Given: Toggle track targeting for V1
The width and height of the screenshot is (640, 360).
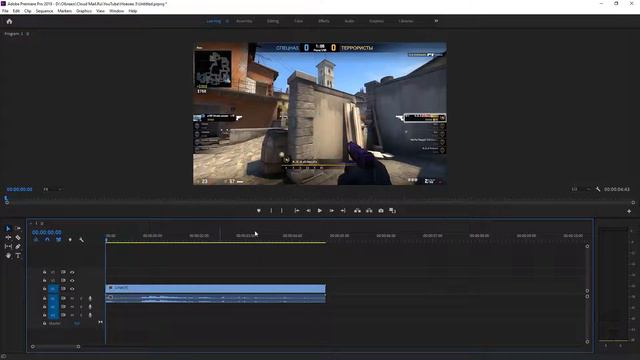Looking at the screenshot, I should (53, 289).
